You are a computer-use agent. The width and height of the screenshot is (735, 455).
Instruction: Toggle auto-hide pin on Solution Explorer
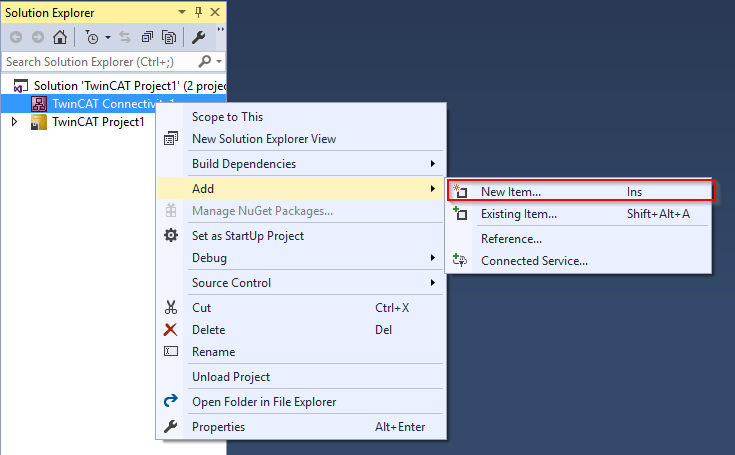click(x=198, y=12)
